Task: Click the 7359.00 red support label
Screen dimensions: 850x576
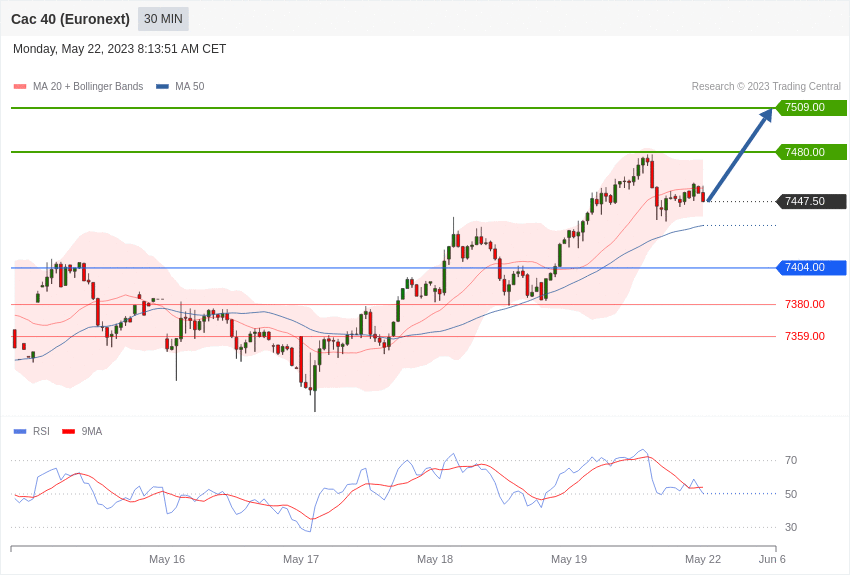Action: click(x=804, y=336)
